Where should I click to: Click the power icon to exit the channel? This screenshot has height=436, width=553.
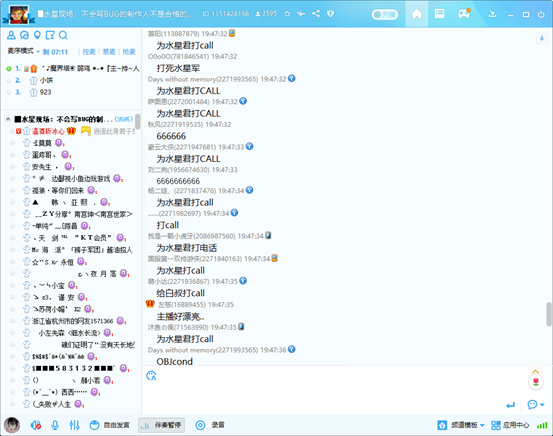(x=541, y=14)
